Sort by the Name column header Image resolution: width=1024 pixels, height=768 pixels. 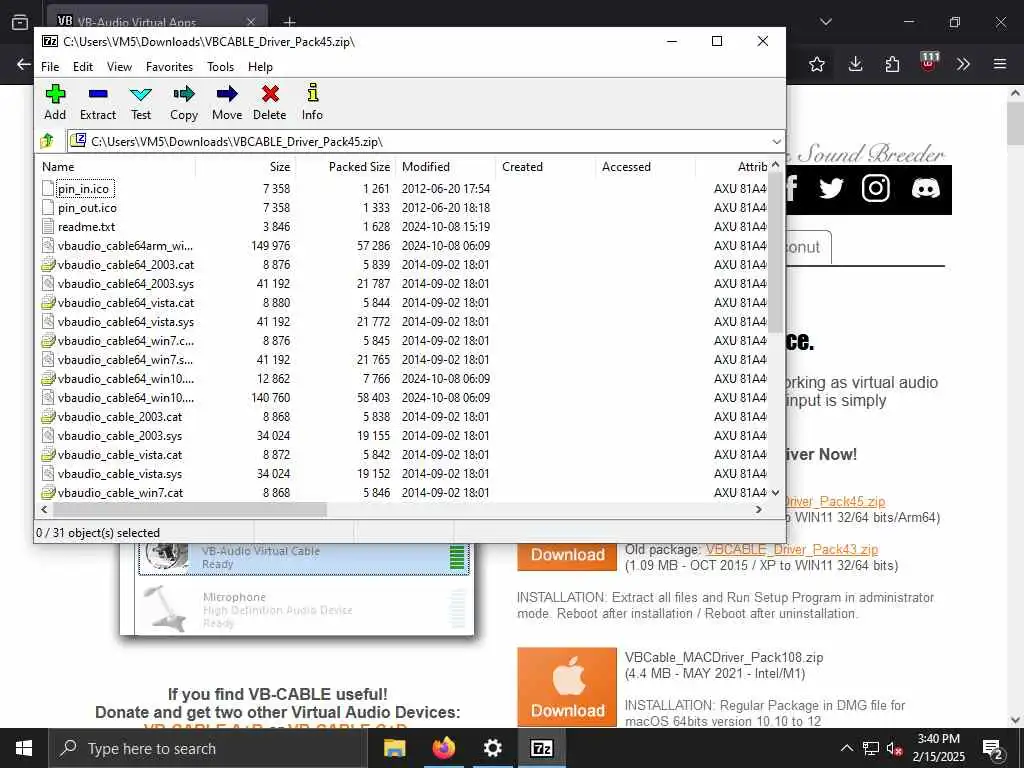pos(115,167)
